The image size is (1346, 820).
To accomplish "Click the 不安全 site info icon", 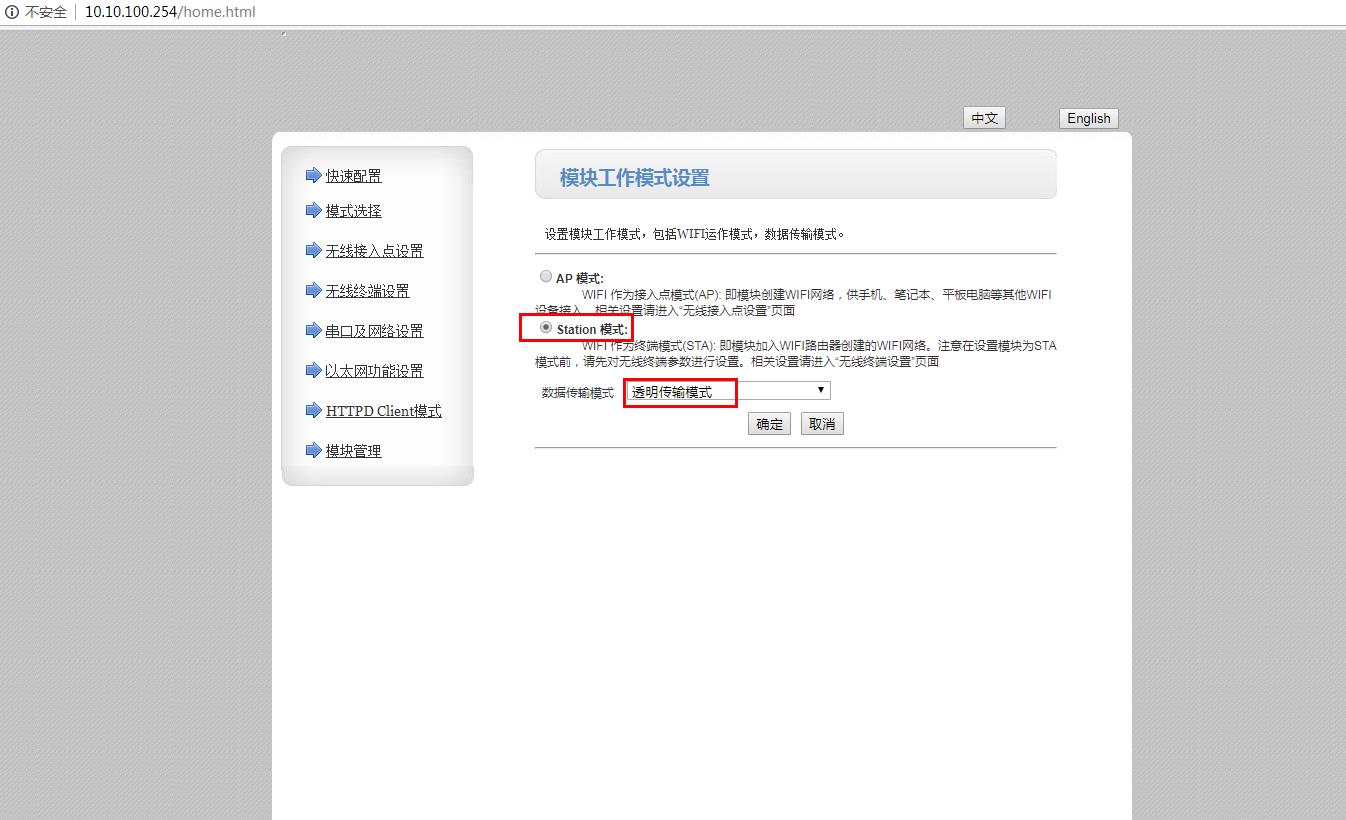I will pos(12,12).
